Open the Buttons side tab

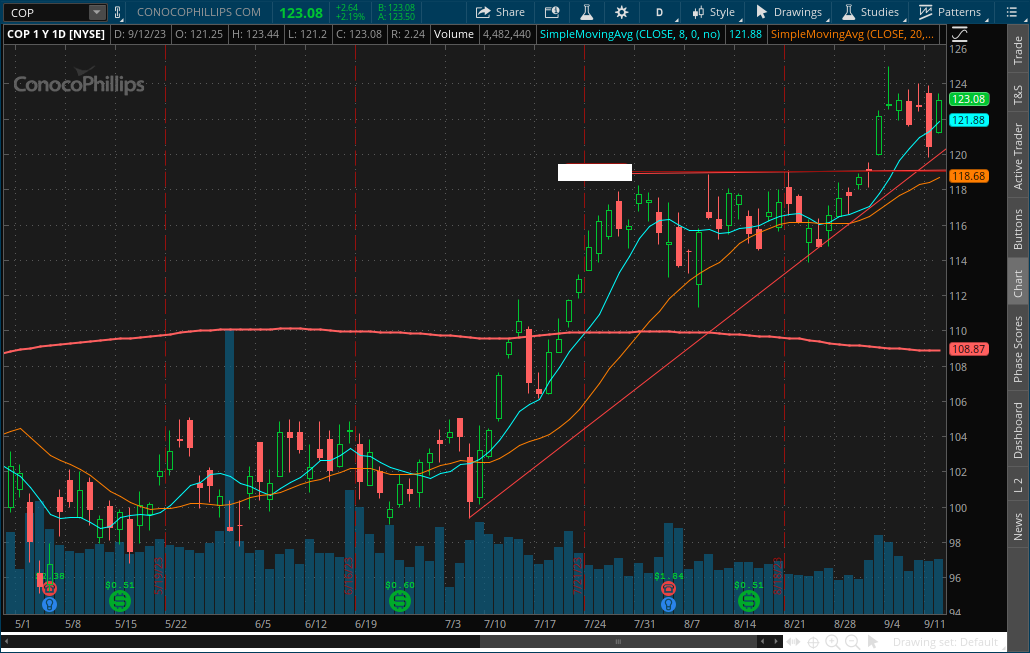(x=1018, y=229)
